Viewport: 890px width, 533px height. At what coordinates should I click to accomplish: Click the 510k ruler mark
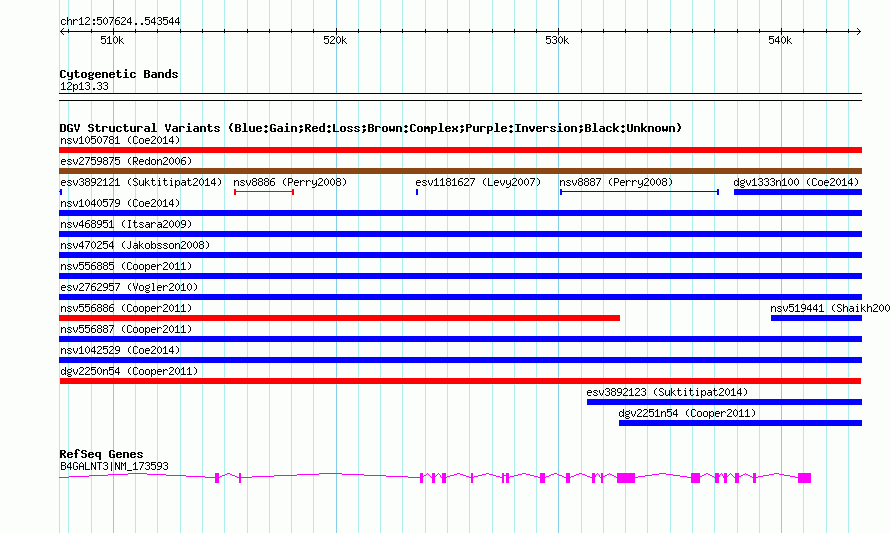[x=112, y=40]
